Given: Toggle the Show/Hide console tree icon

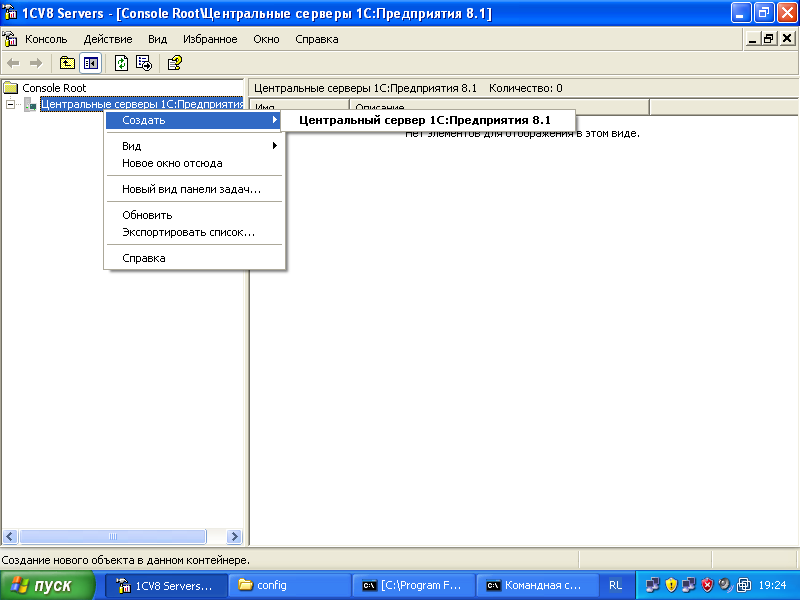Looking at the screenshot, I should coord(91,63).
